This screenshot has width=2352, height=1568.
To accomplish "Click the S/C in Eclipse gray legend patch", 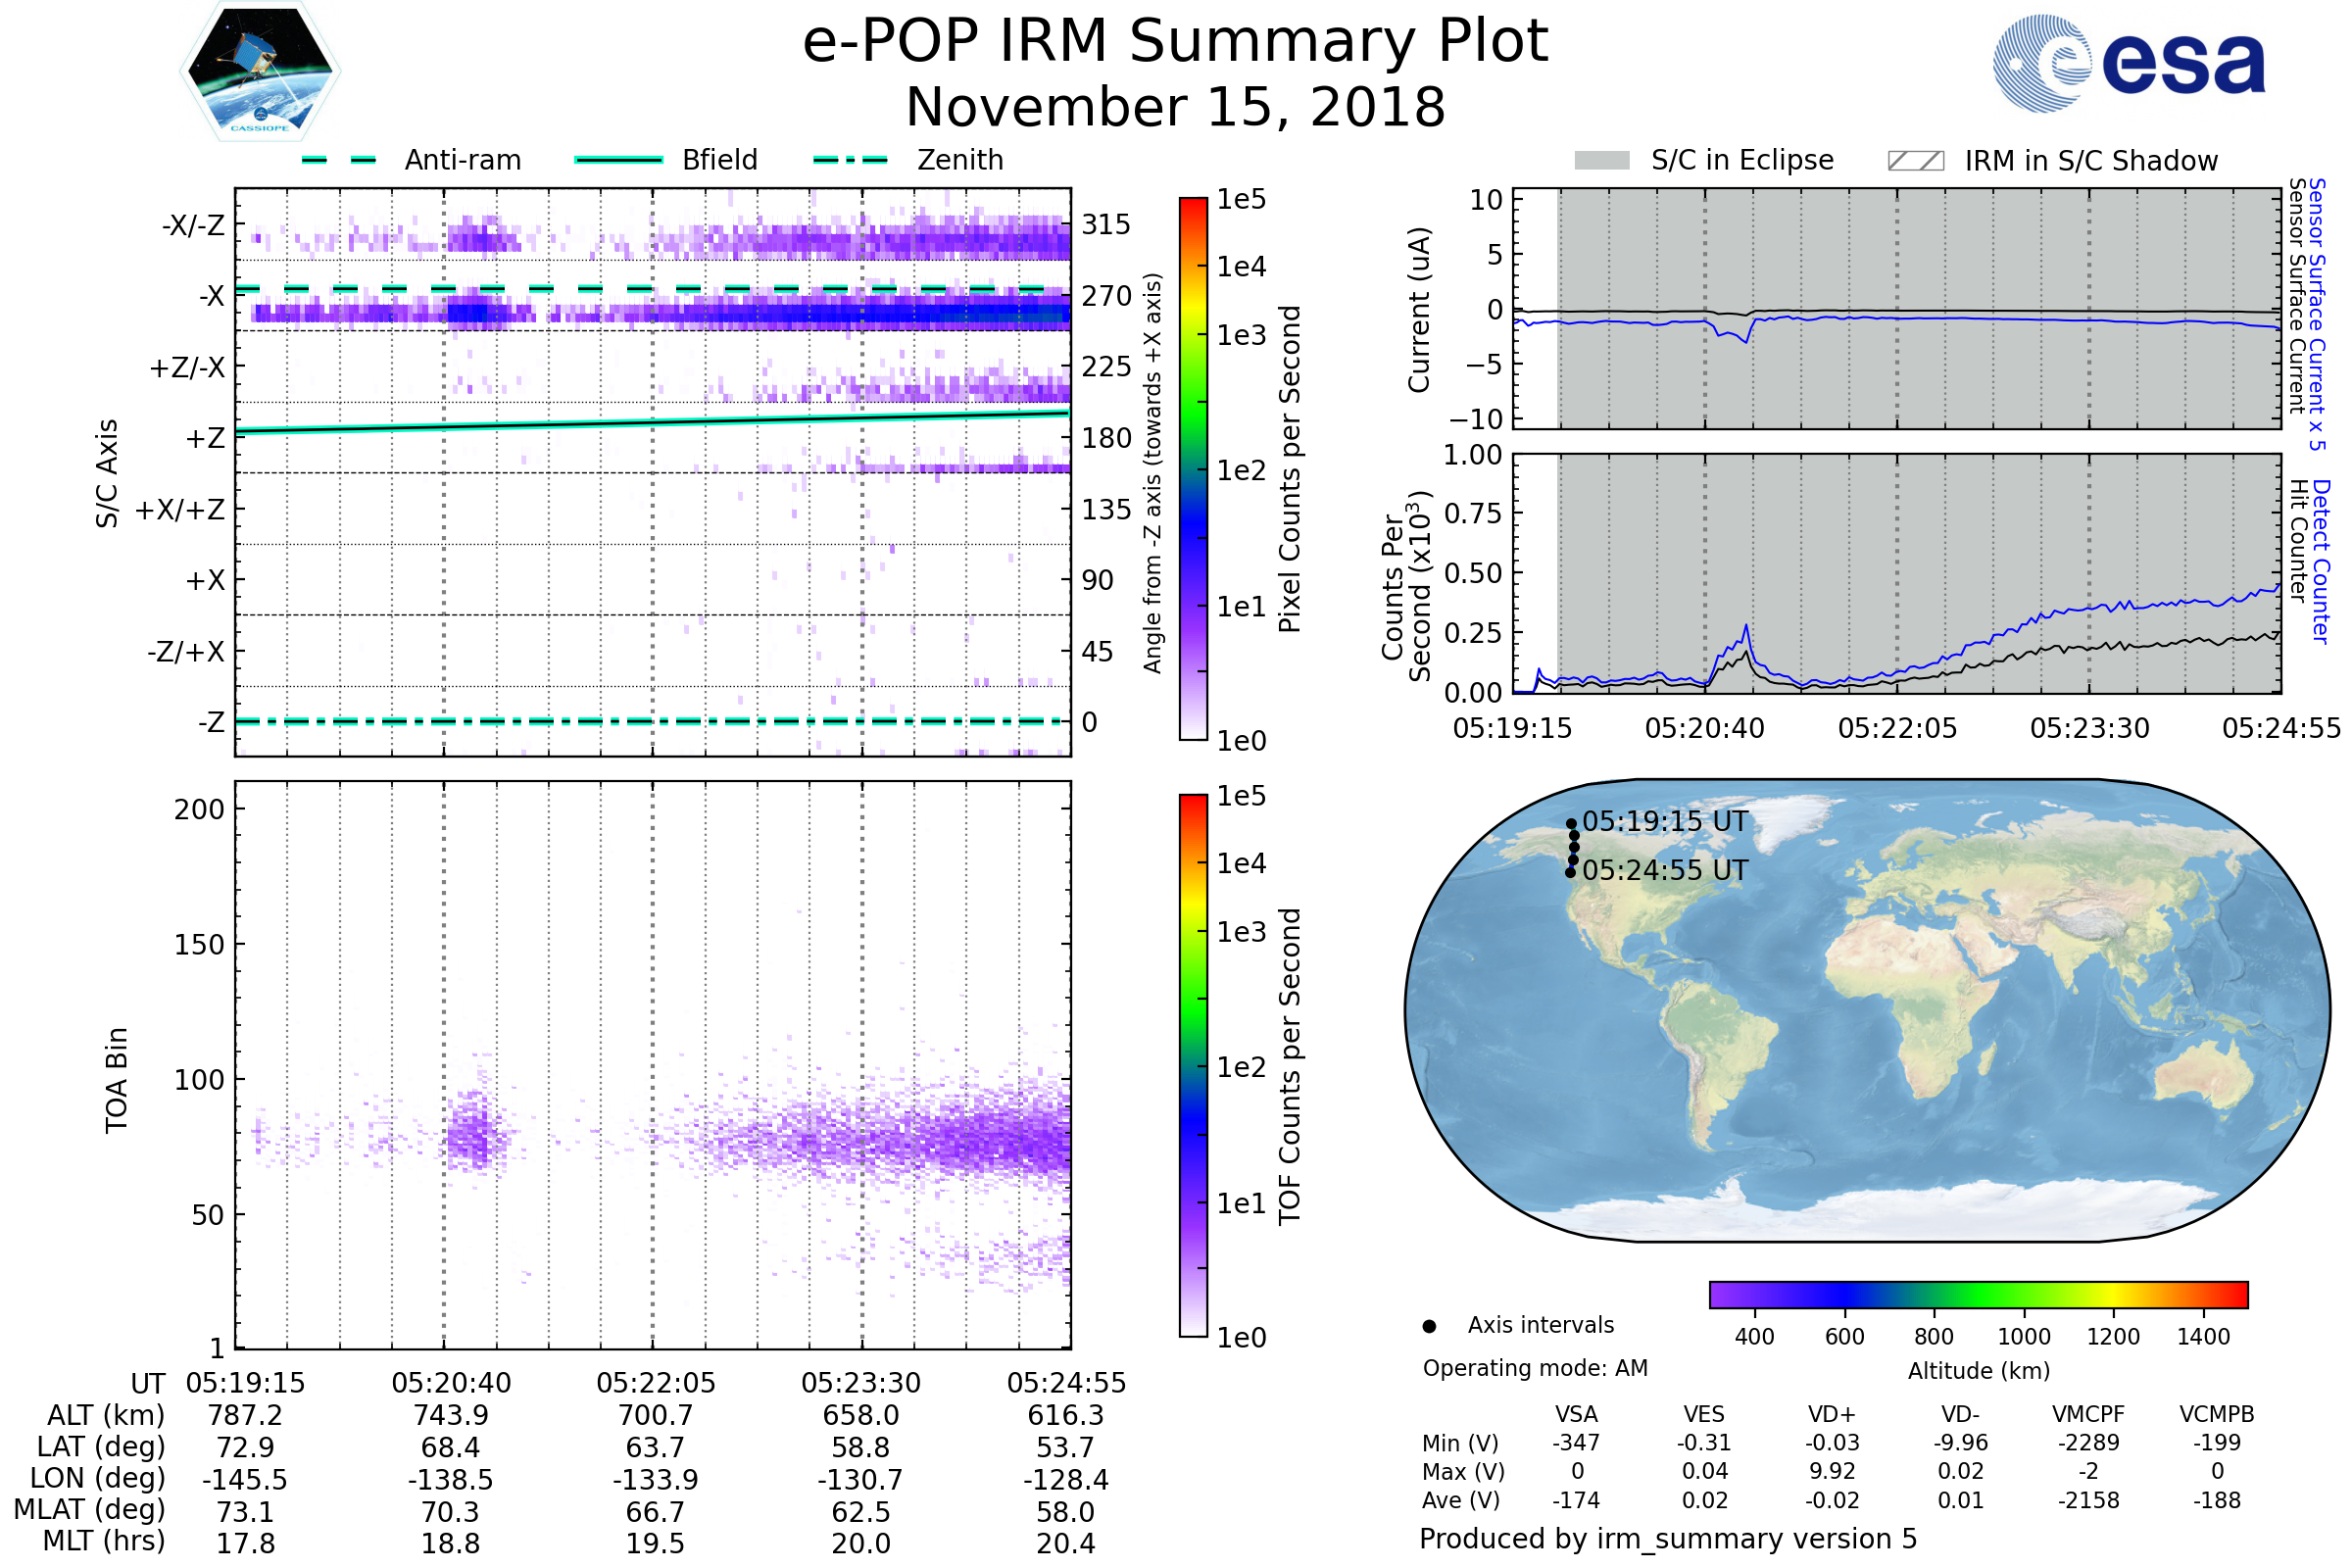I will coord(1601,161).
